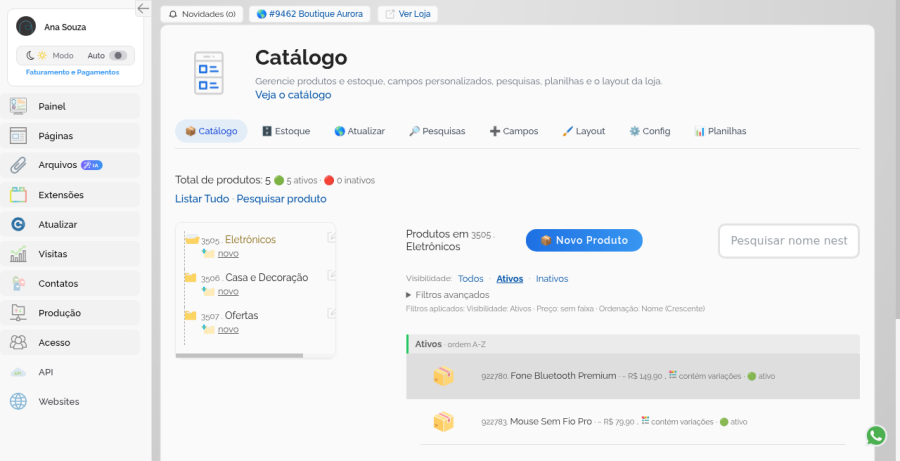Open the Atualizar sidebar icon
The width and height of the screenshot is (900, 461).
[x=18, y=224]
